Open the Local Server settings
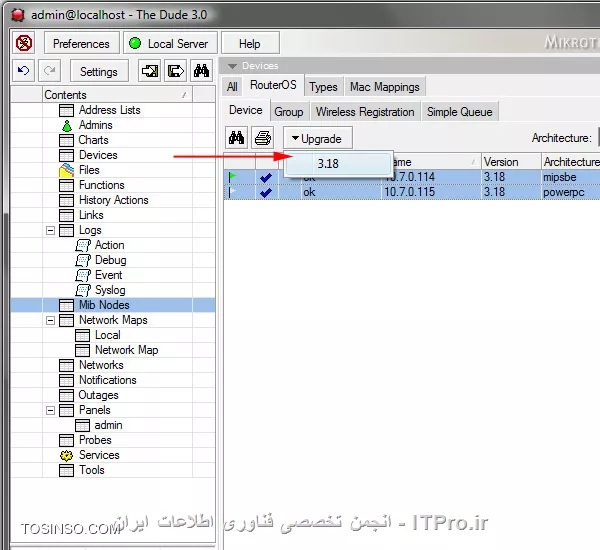 (170, 43)
